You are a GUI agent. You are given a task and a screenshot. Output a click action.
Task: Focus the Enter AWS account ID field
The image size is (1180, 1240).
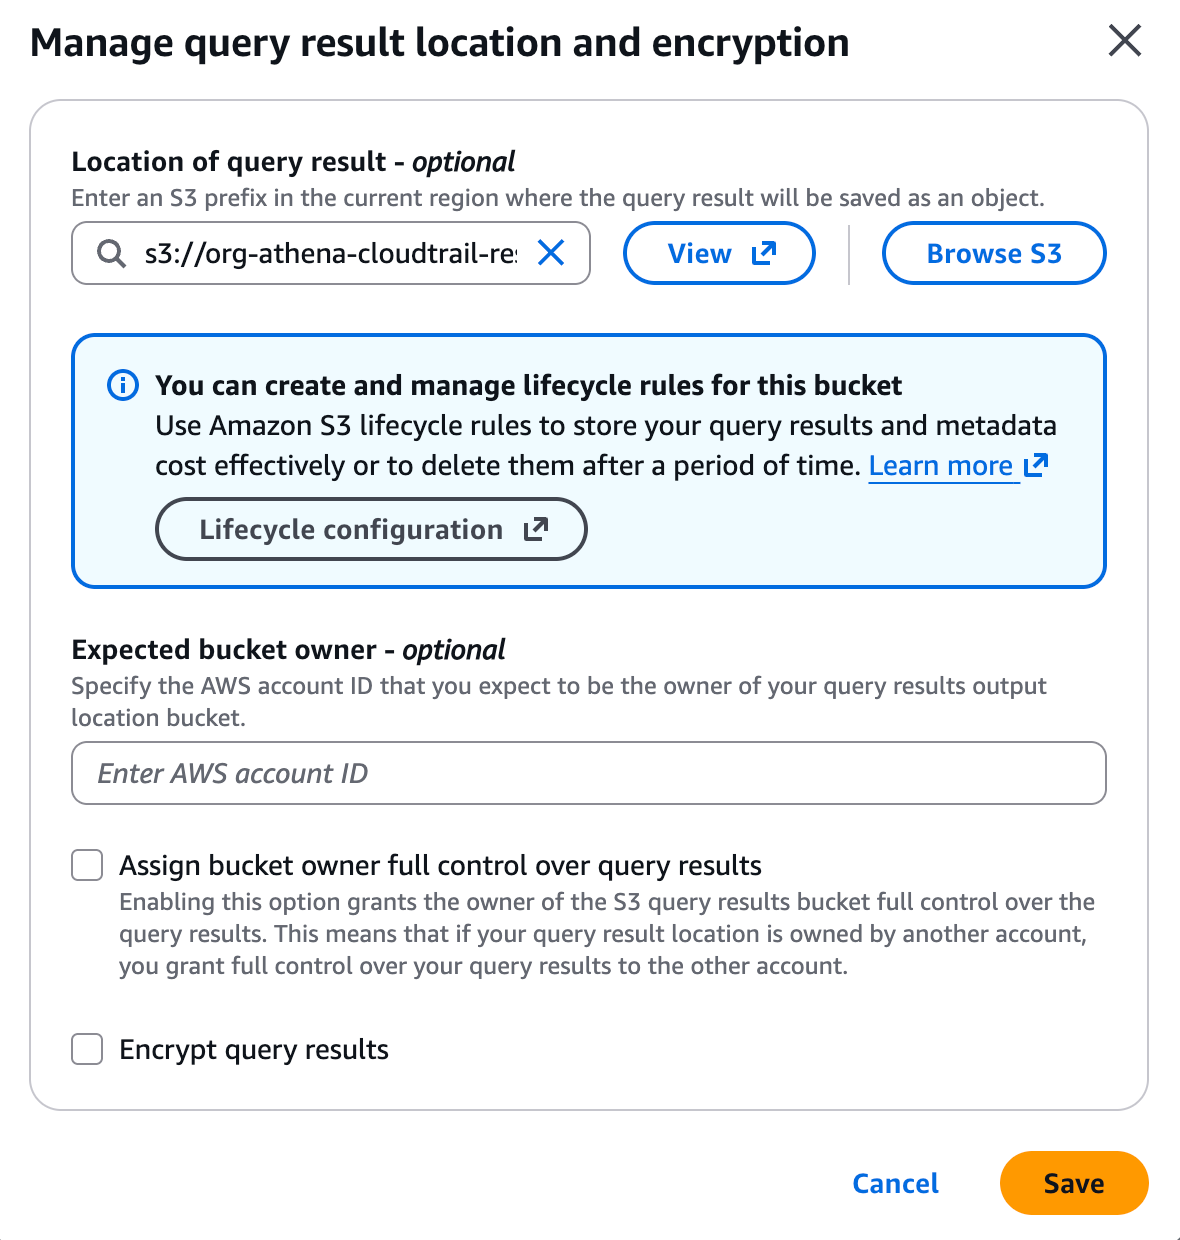(589, 773)
